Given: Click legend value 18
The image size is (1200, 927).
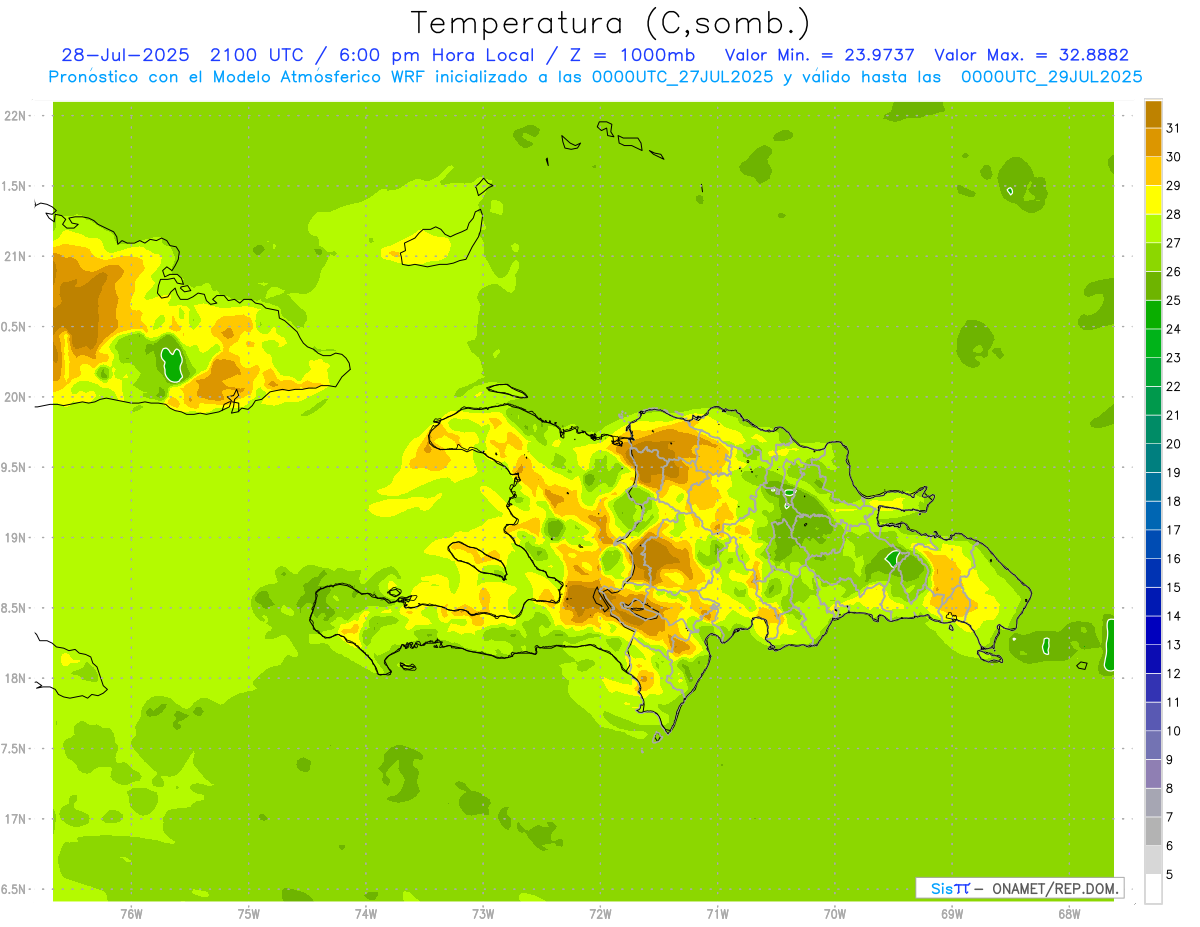Looking at the screenshot, I should (1173, 501).
